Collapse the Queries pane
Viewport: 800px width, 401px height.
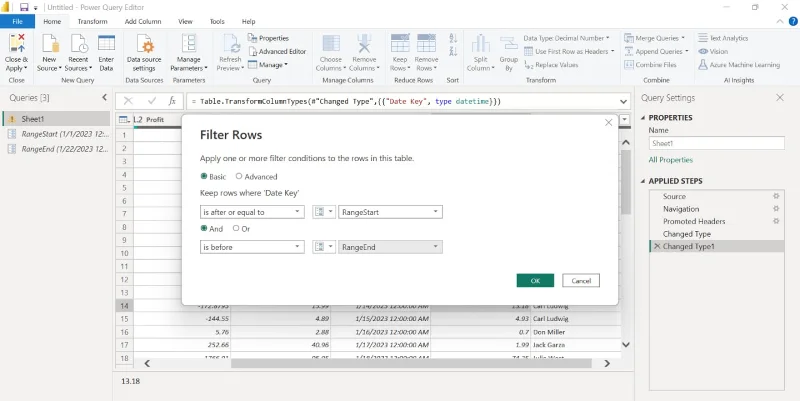105,97
